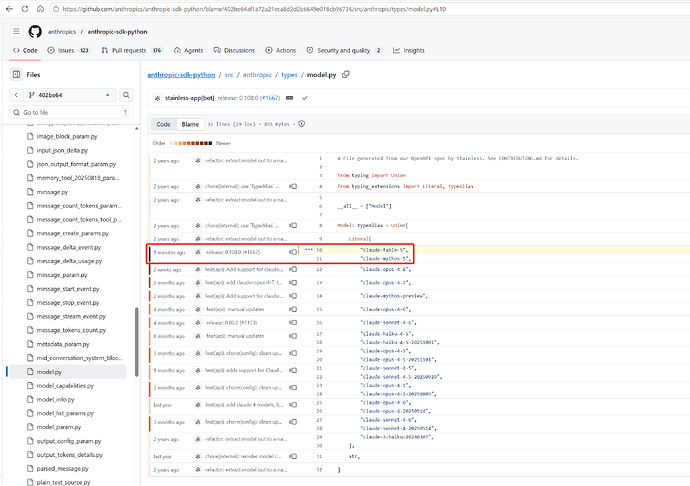Navigate to types breadcrumb folder
Image resolution: width=690 pixels, height=486 pixels.
[x=289, y=75]
